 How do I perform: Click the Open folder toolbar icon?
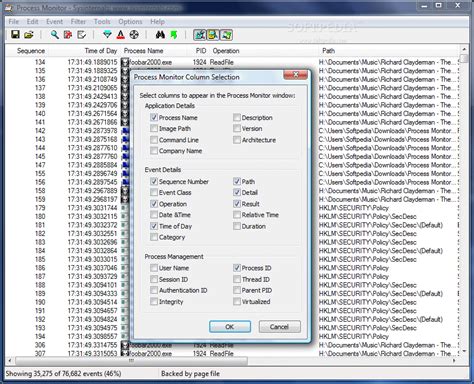[x=29, y=35]
